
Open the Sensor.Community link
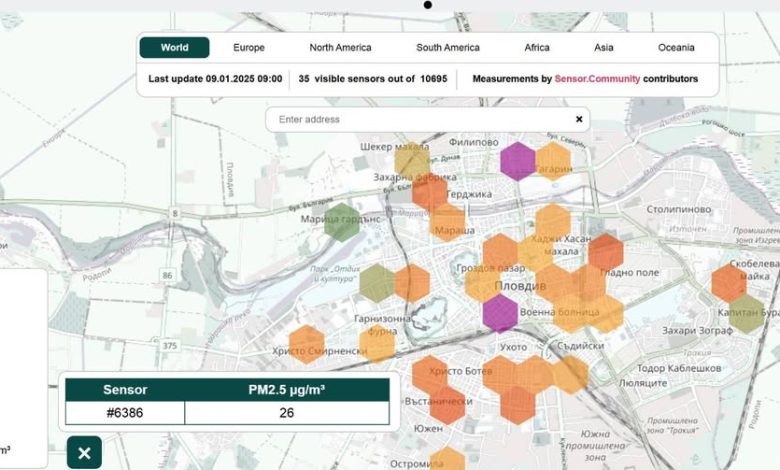pos(597,78)
